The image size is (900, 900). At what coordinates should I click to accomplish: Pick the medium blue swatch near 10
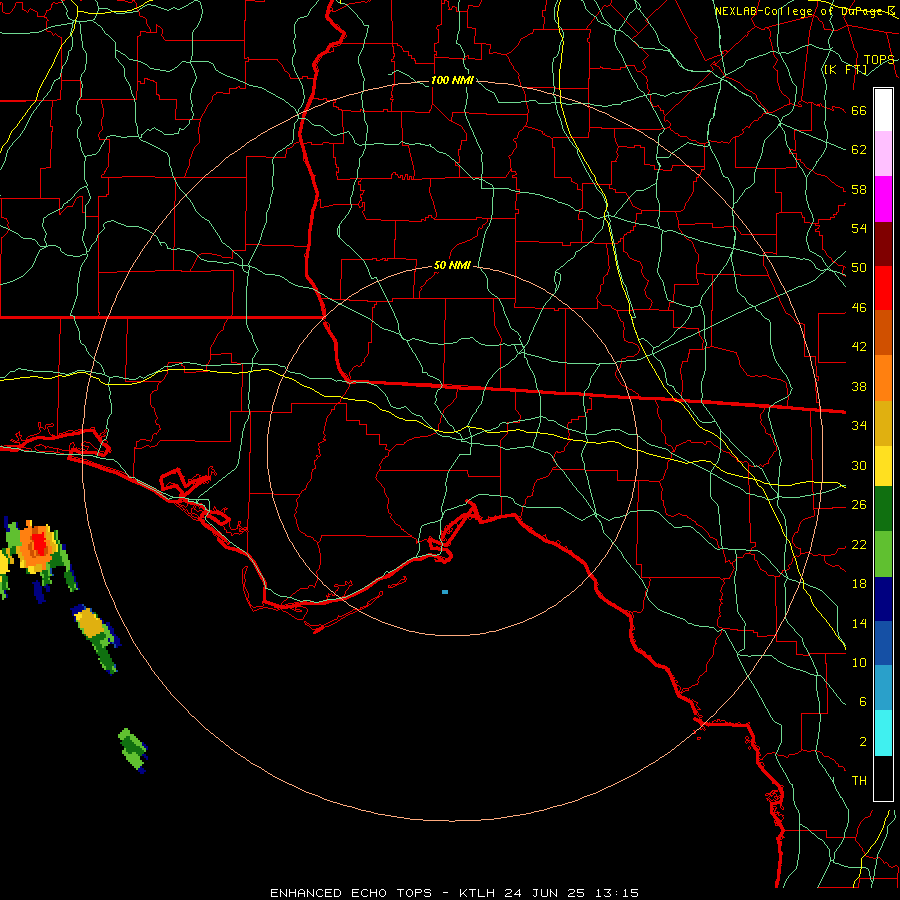(x=883, y=643)
